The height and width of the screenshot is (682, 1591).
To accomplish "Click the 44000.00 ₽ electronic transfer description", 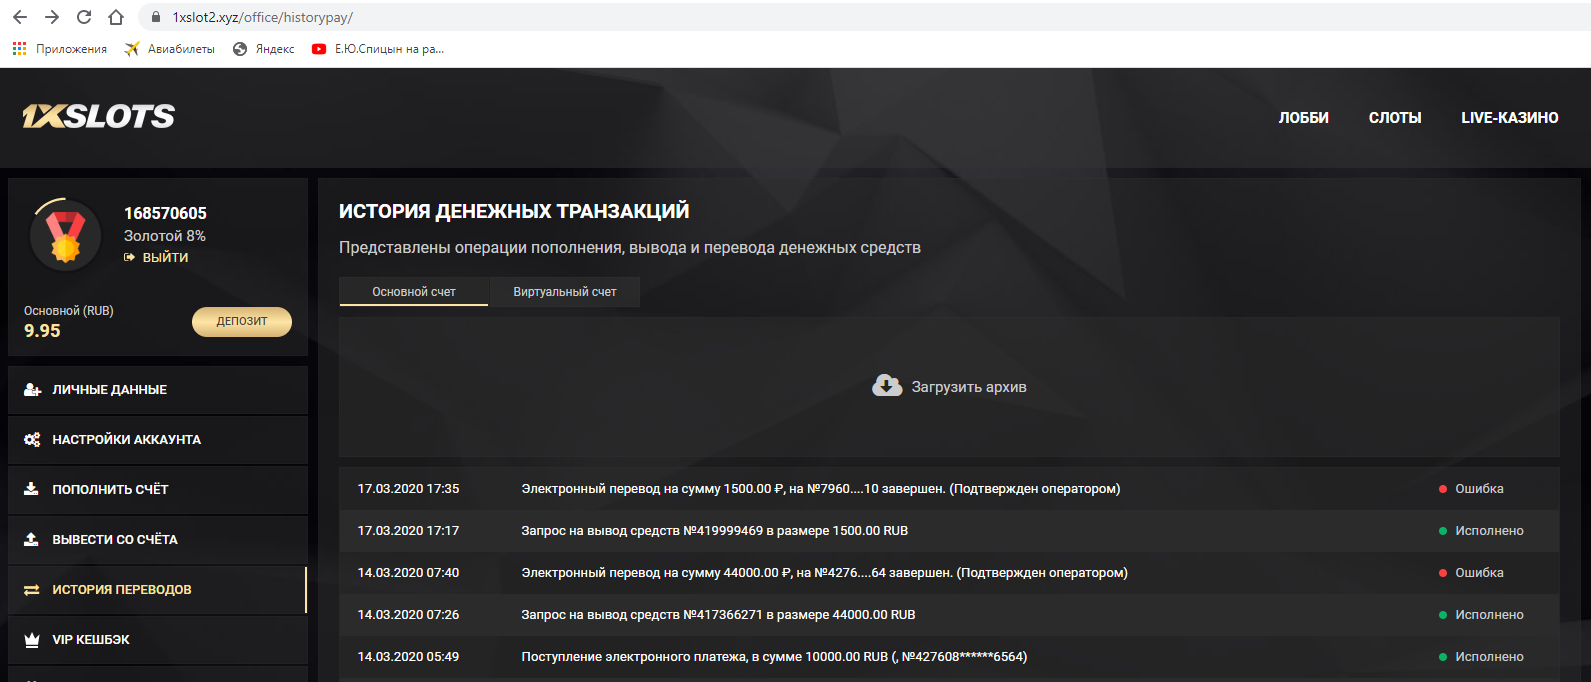I will [825, 573].
